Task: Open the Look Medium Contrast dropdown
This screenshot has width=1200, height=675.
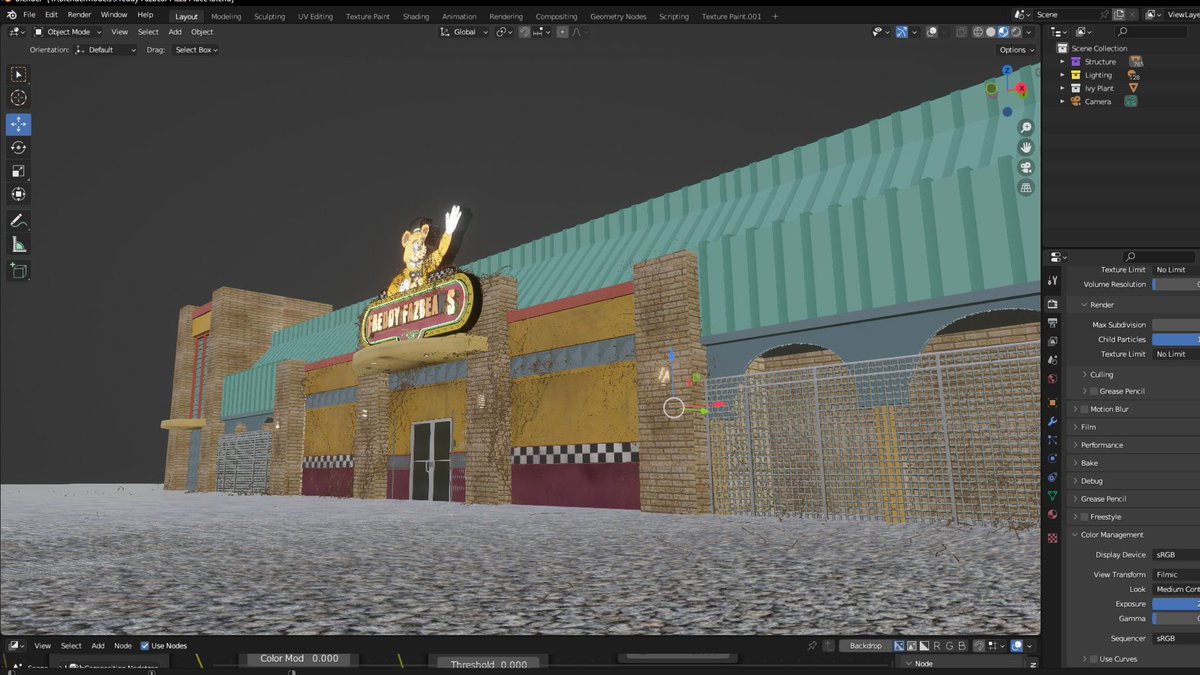Action: coord(1176,589)
